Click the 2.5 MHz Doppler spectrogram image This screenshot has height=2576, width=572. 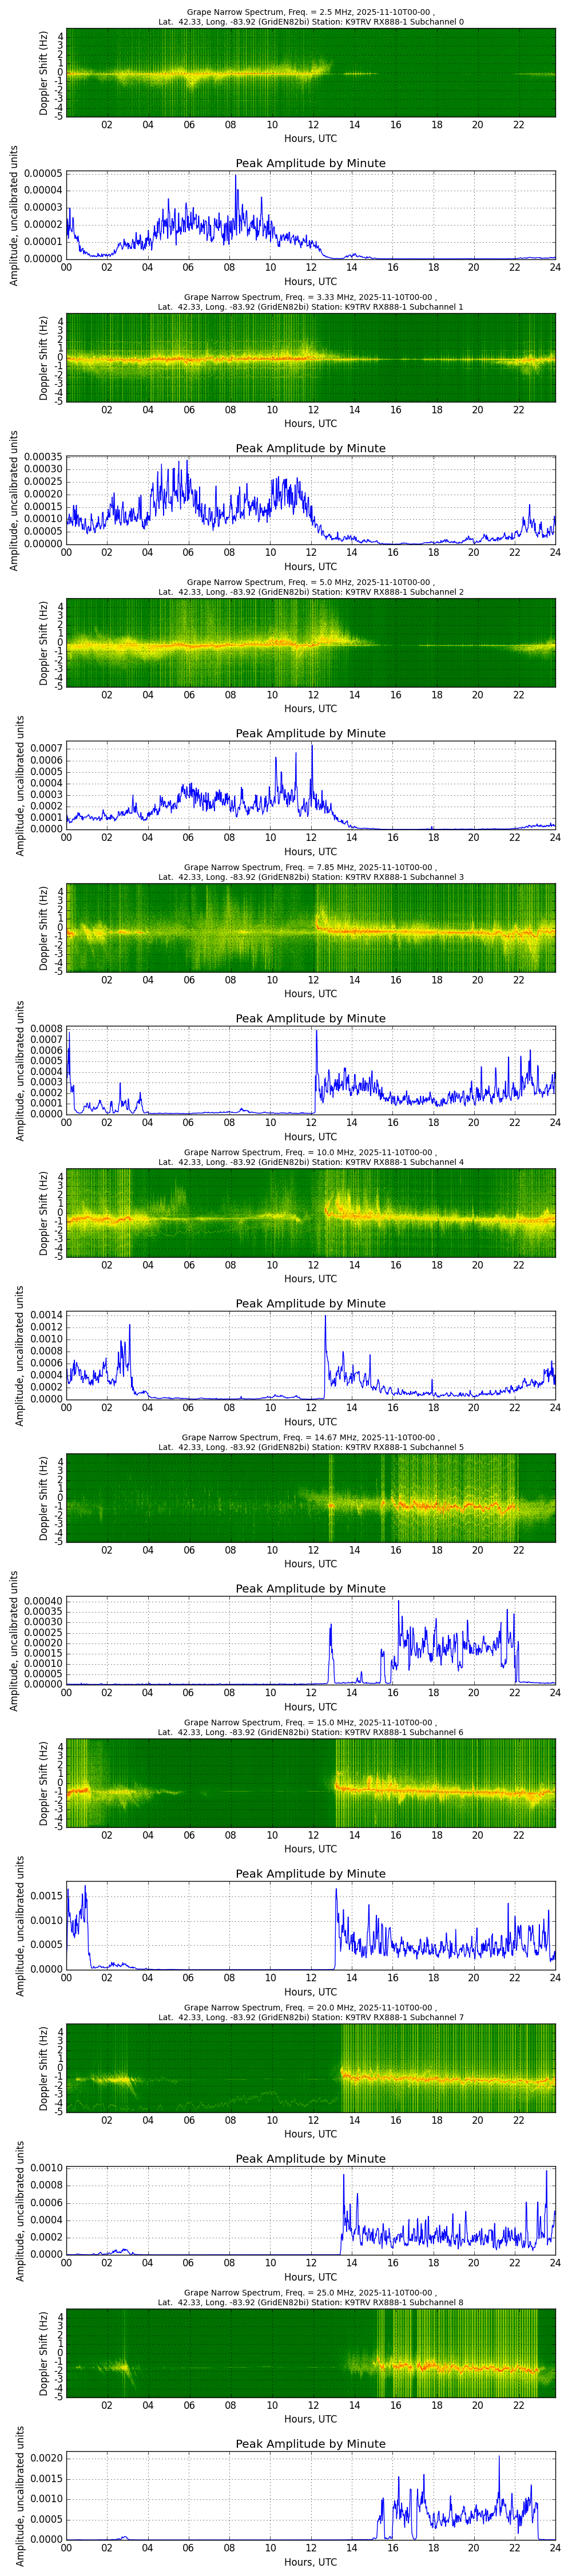[x=310, y=73]
